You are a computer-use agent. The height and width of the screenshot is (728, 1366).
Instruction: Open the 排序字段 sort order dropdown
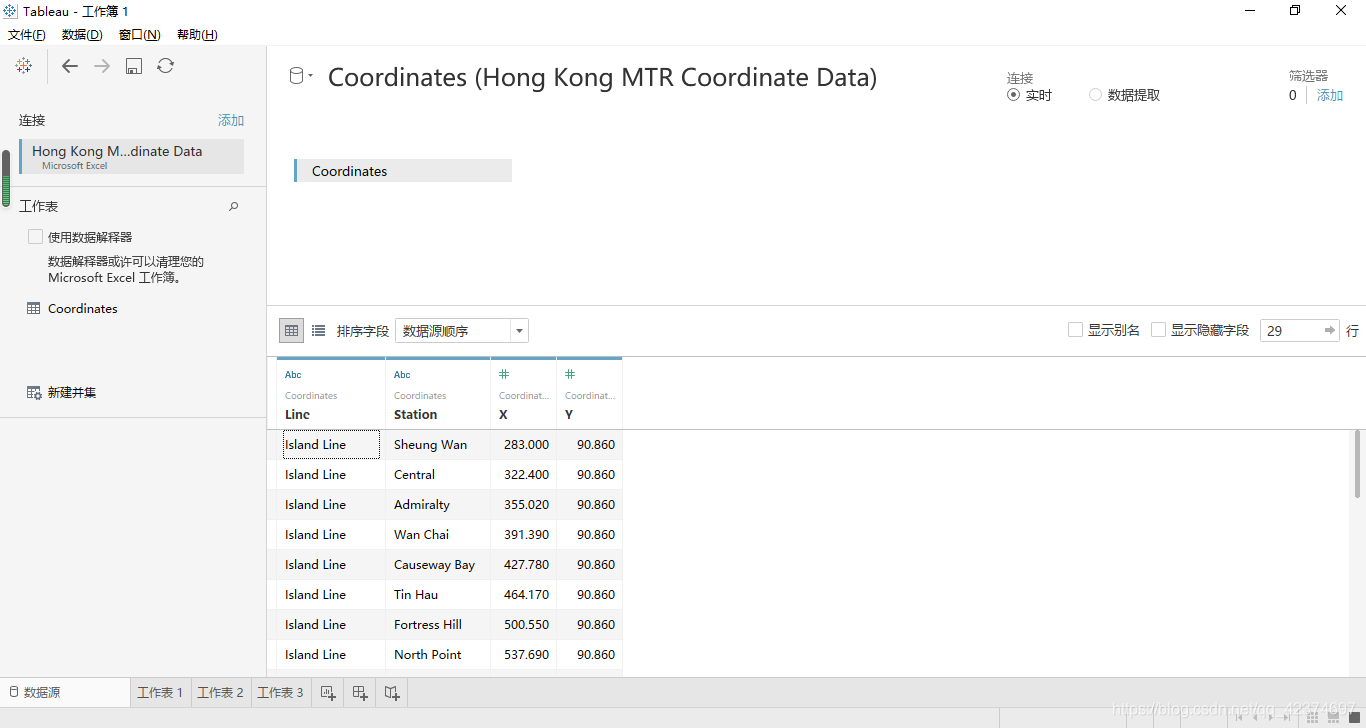pyautogui.click(x=462, y=330)
